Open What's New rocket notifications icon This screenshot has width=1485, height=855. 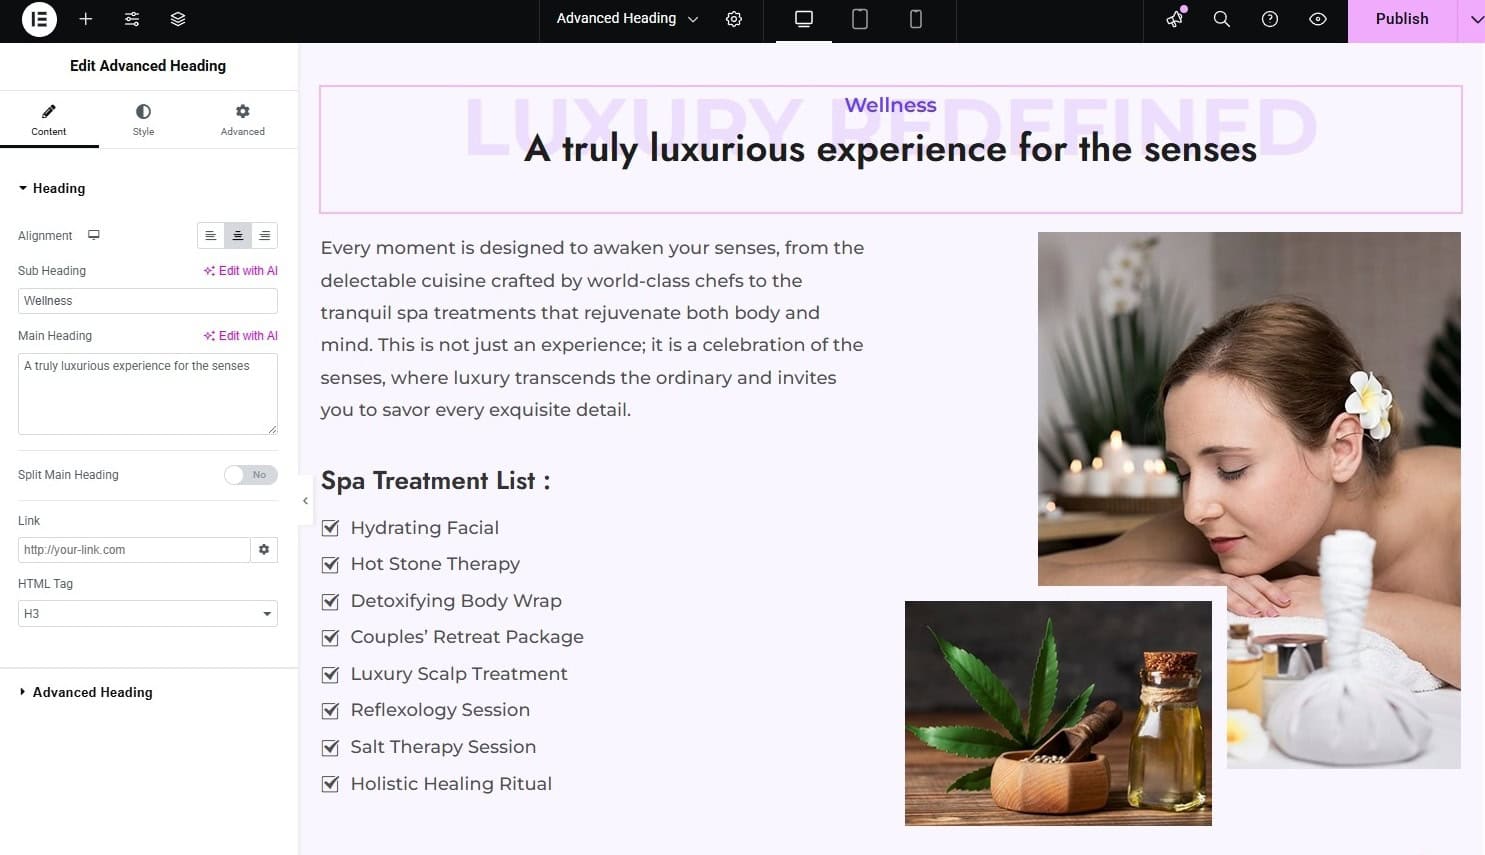coord(1175,18)
